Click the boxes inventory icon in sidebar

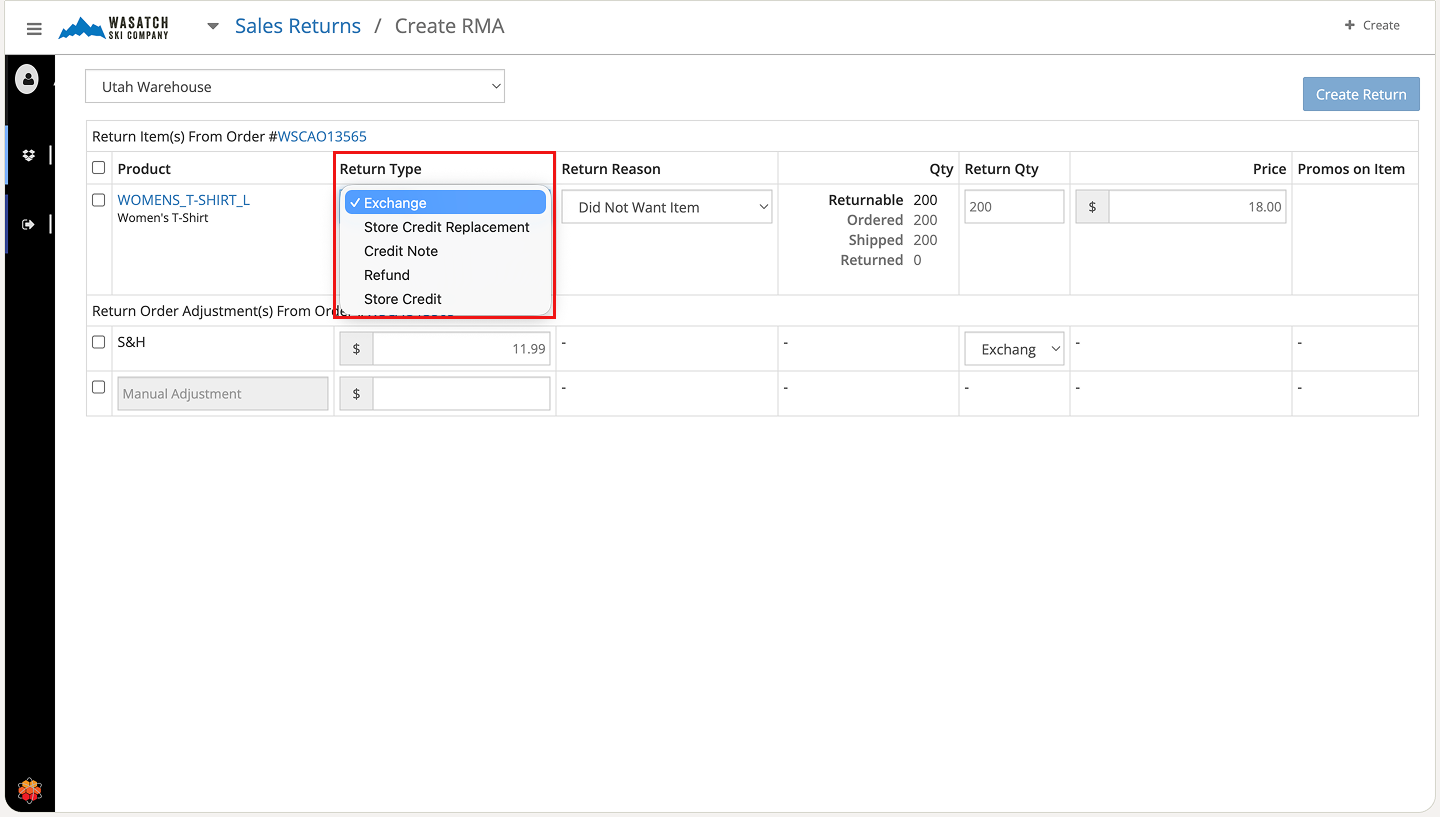point(28,155)
